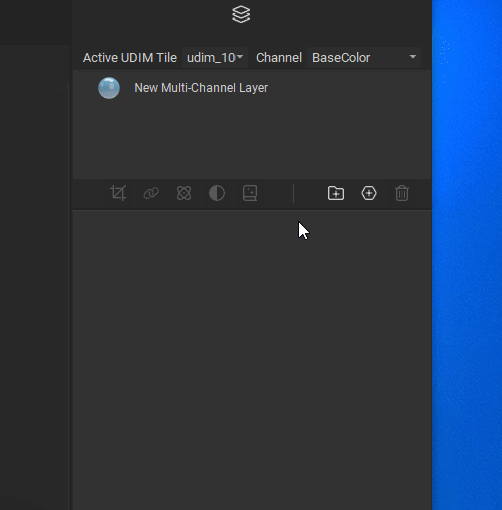Add a new folder with folder-plus icon
Viewport: 502px width, 510px height.
point(336,193)
